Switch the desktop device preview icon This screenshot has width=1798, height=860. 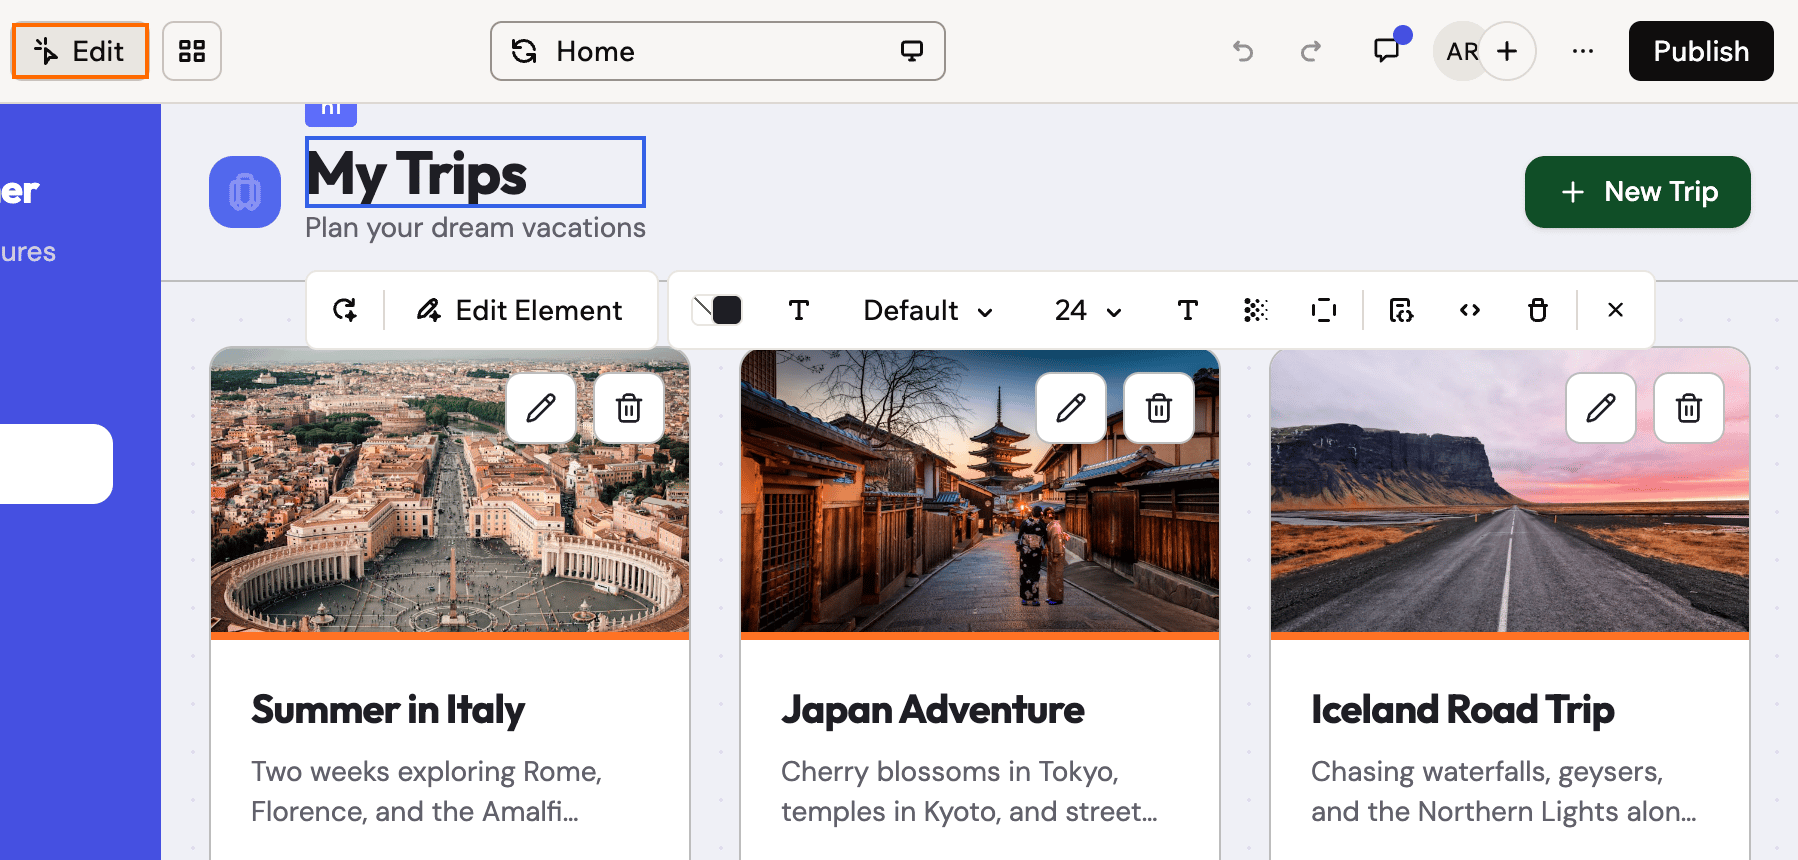[x=911, y=51]
